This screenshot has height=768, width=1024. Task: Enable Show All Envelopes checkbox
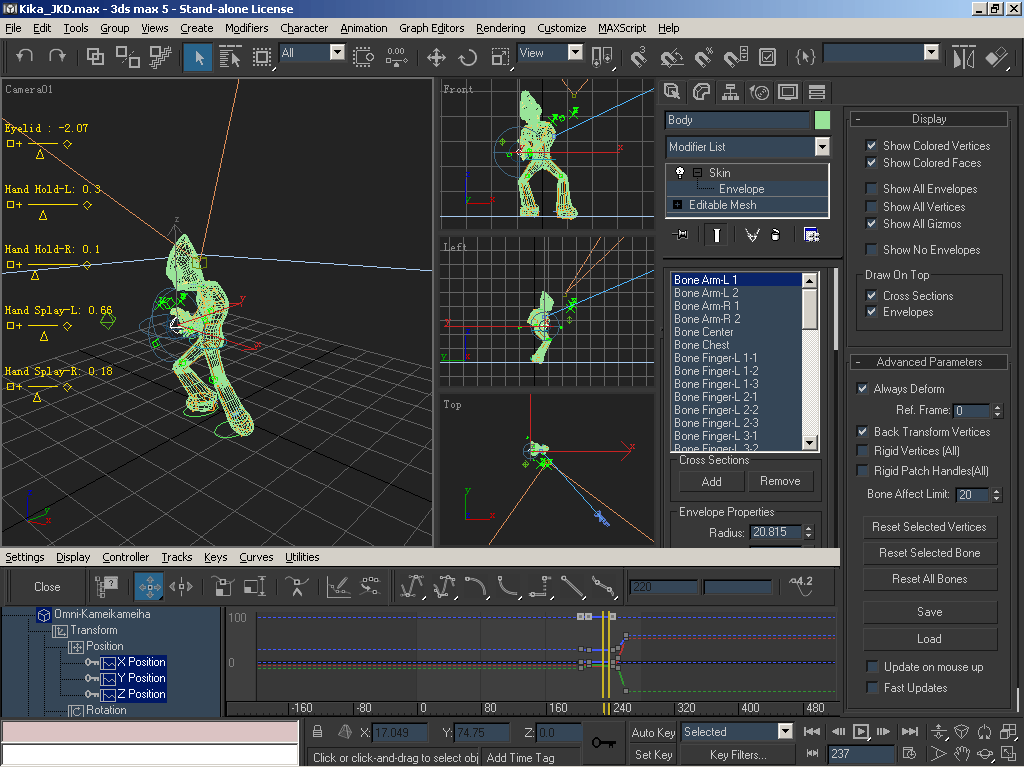(x=871, y=189)
